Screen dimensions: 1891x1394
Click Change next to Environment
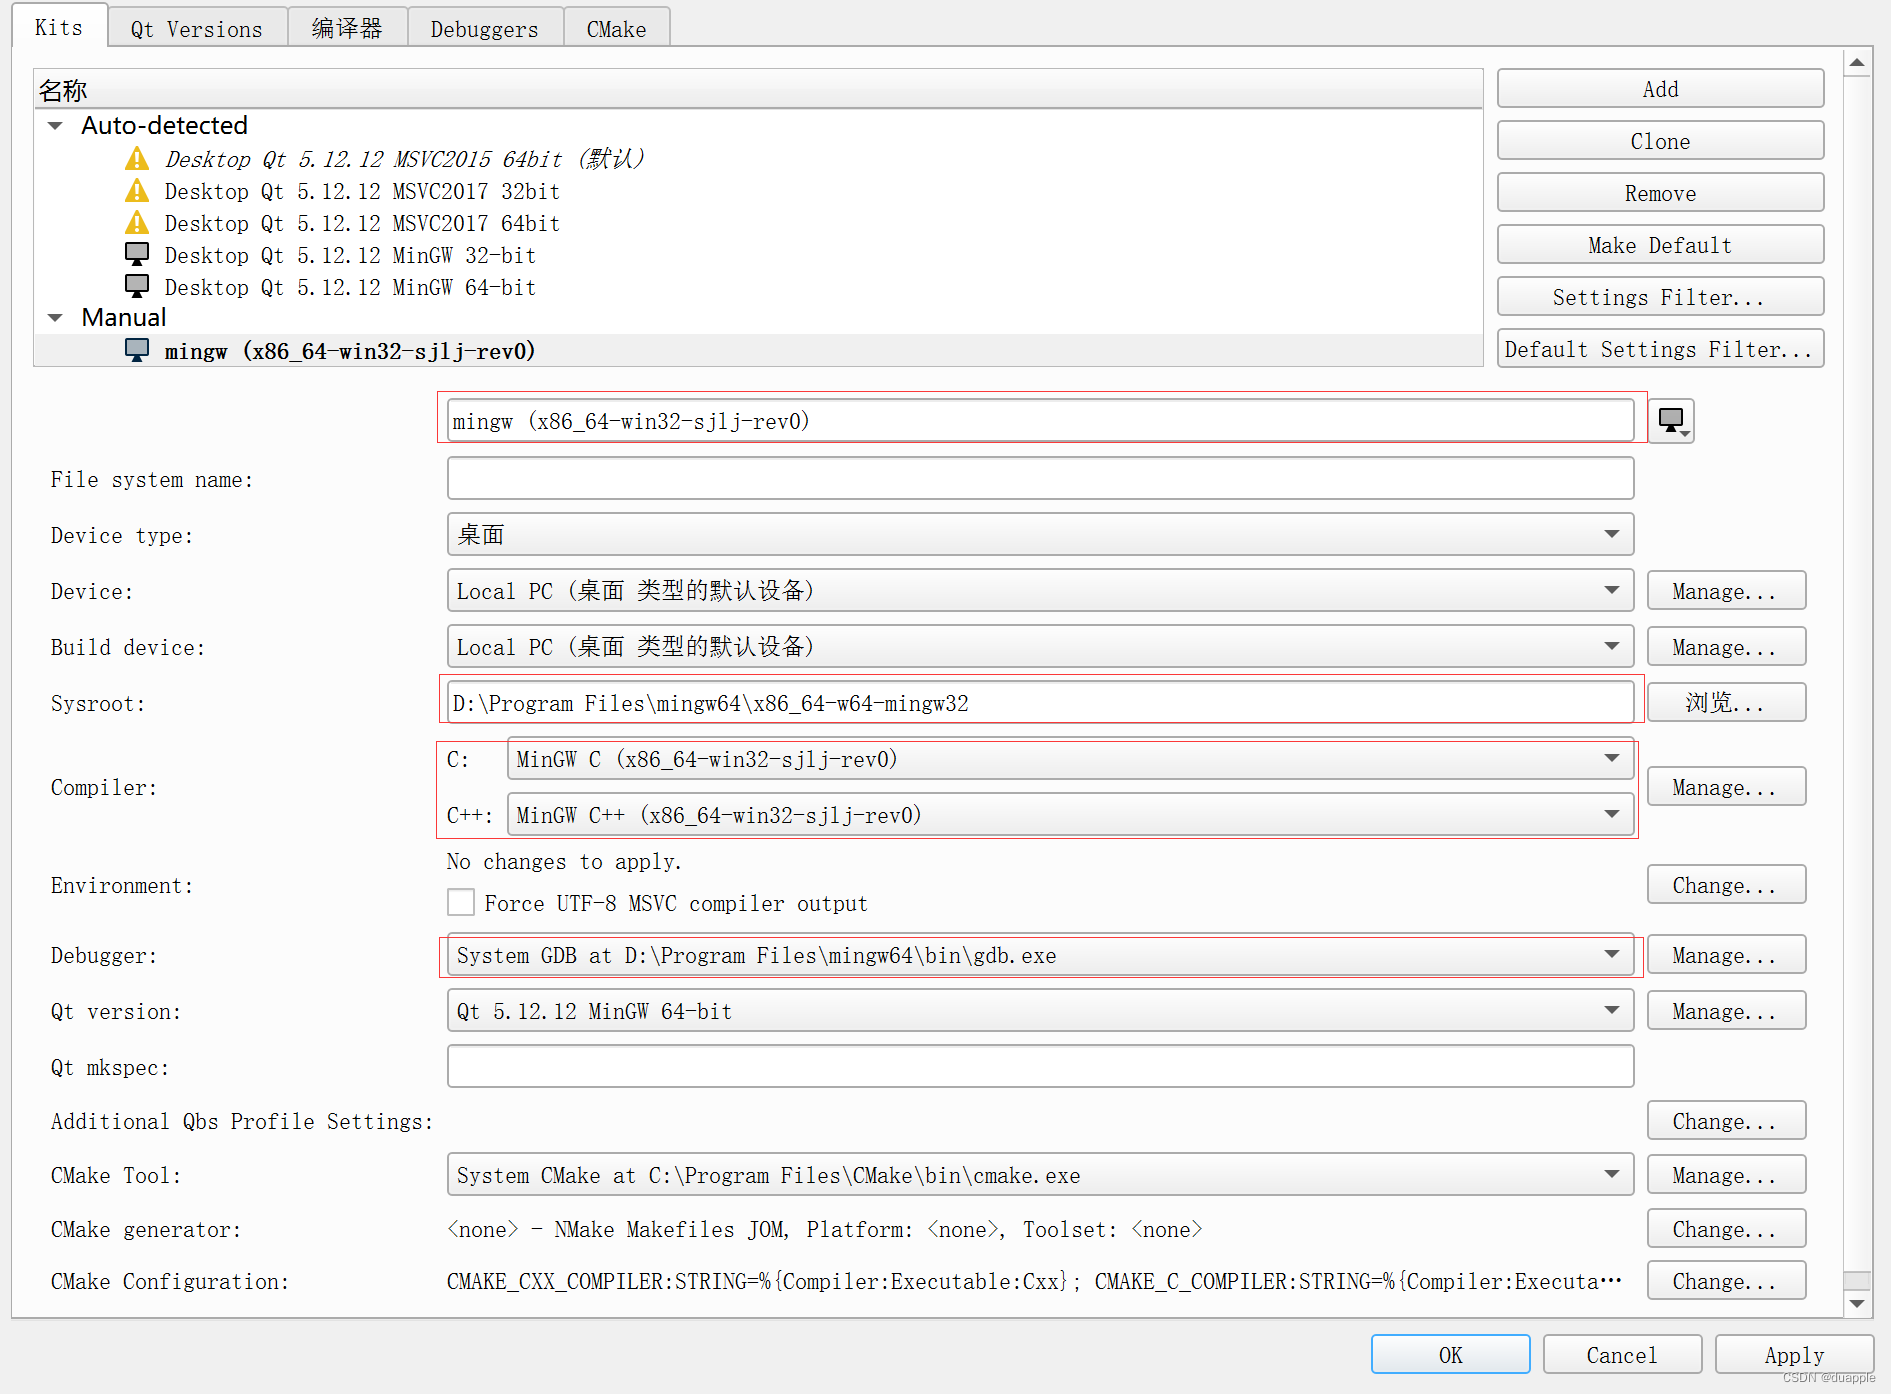click(x=1726, y=885)
